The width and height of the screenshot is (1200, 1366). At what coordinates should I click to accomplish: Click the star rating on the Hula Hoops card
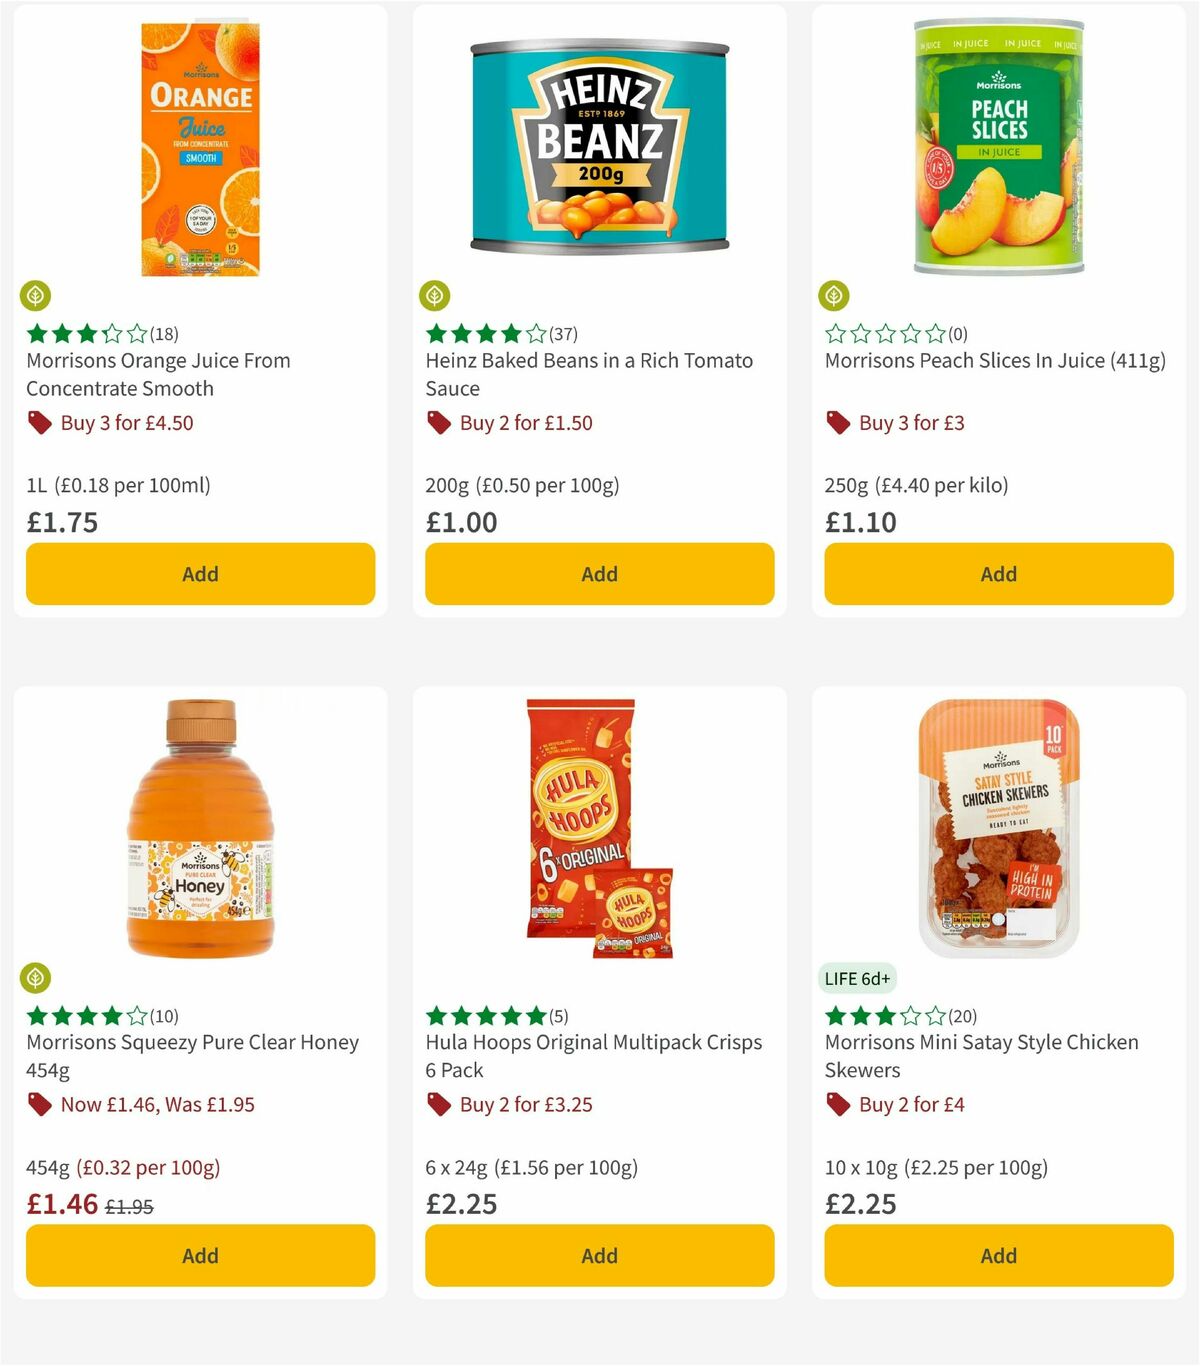click(x=487, y=1015)
